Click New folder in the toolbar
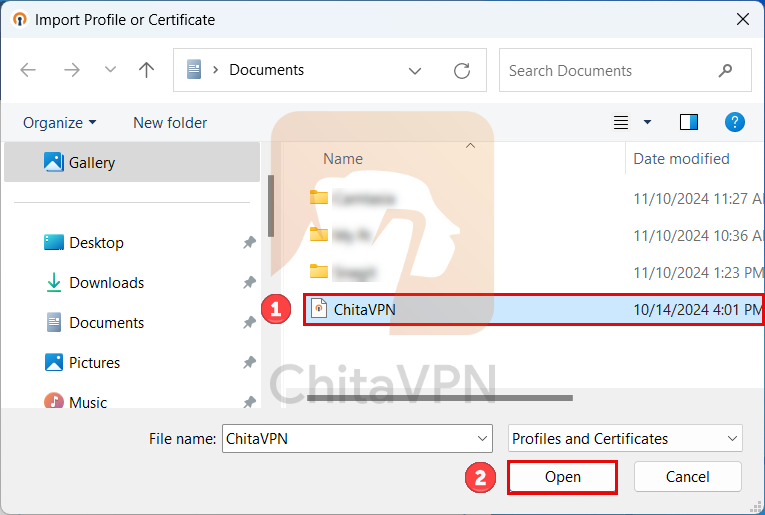The height and width of the screenshot is (515, 765). (170, 122)
